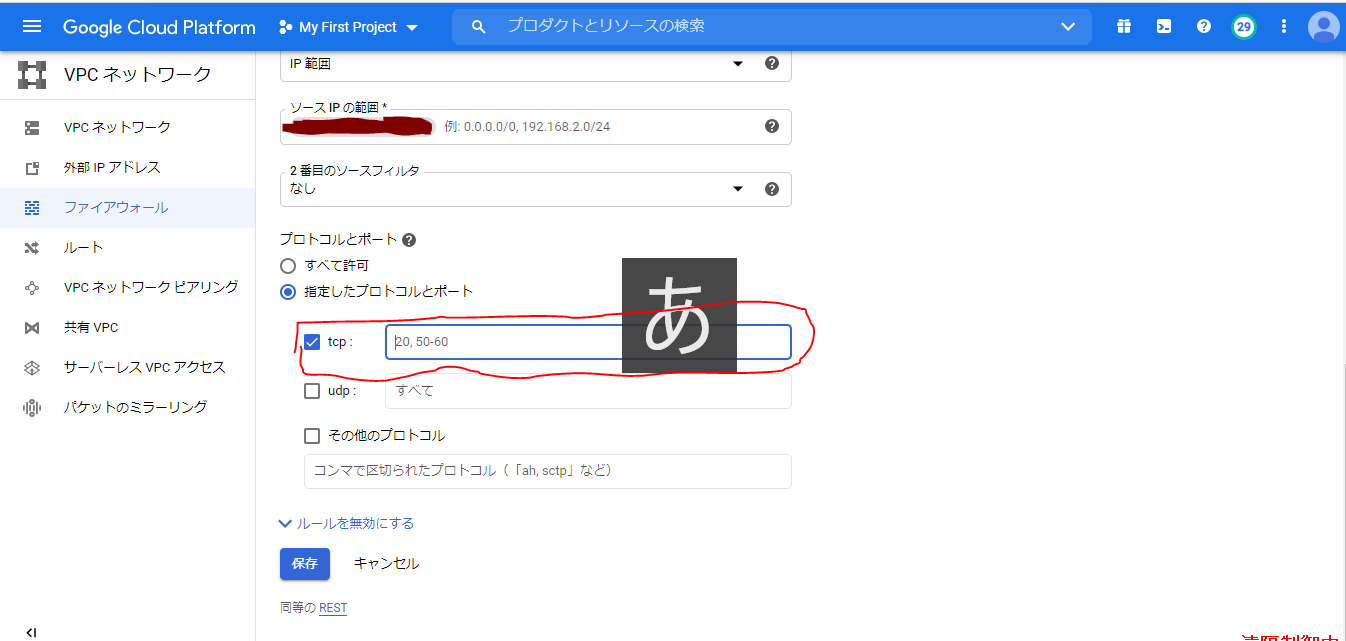Open the IP 範囲 dropdown
1346x641 pixels.
(x=737, y=62)
